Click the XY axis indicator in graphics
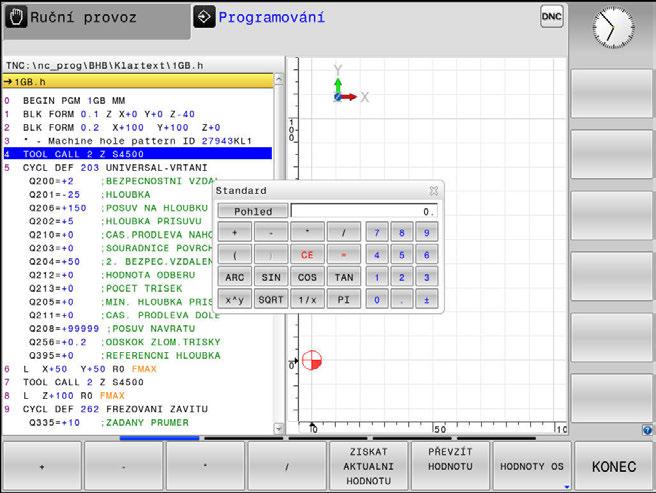 coord(351,85)
